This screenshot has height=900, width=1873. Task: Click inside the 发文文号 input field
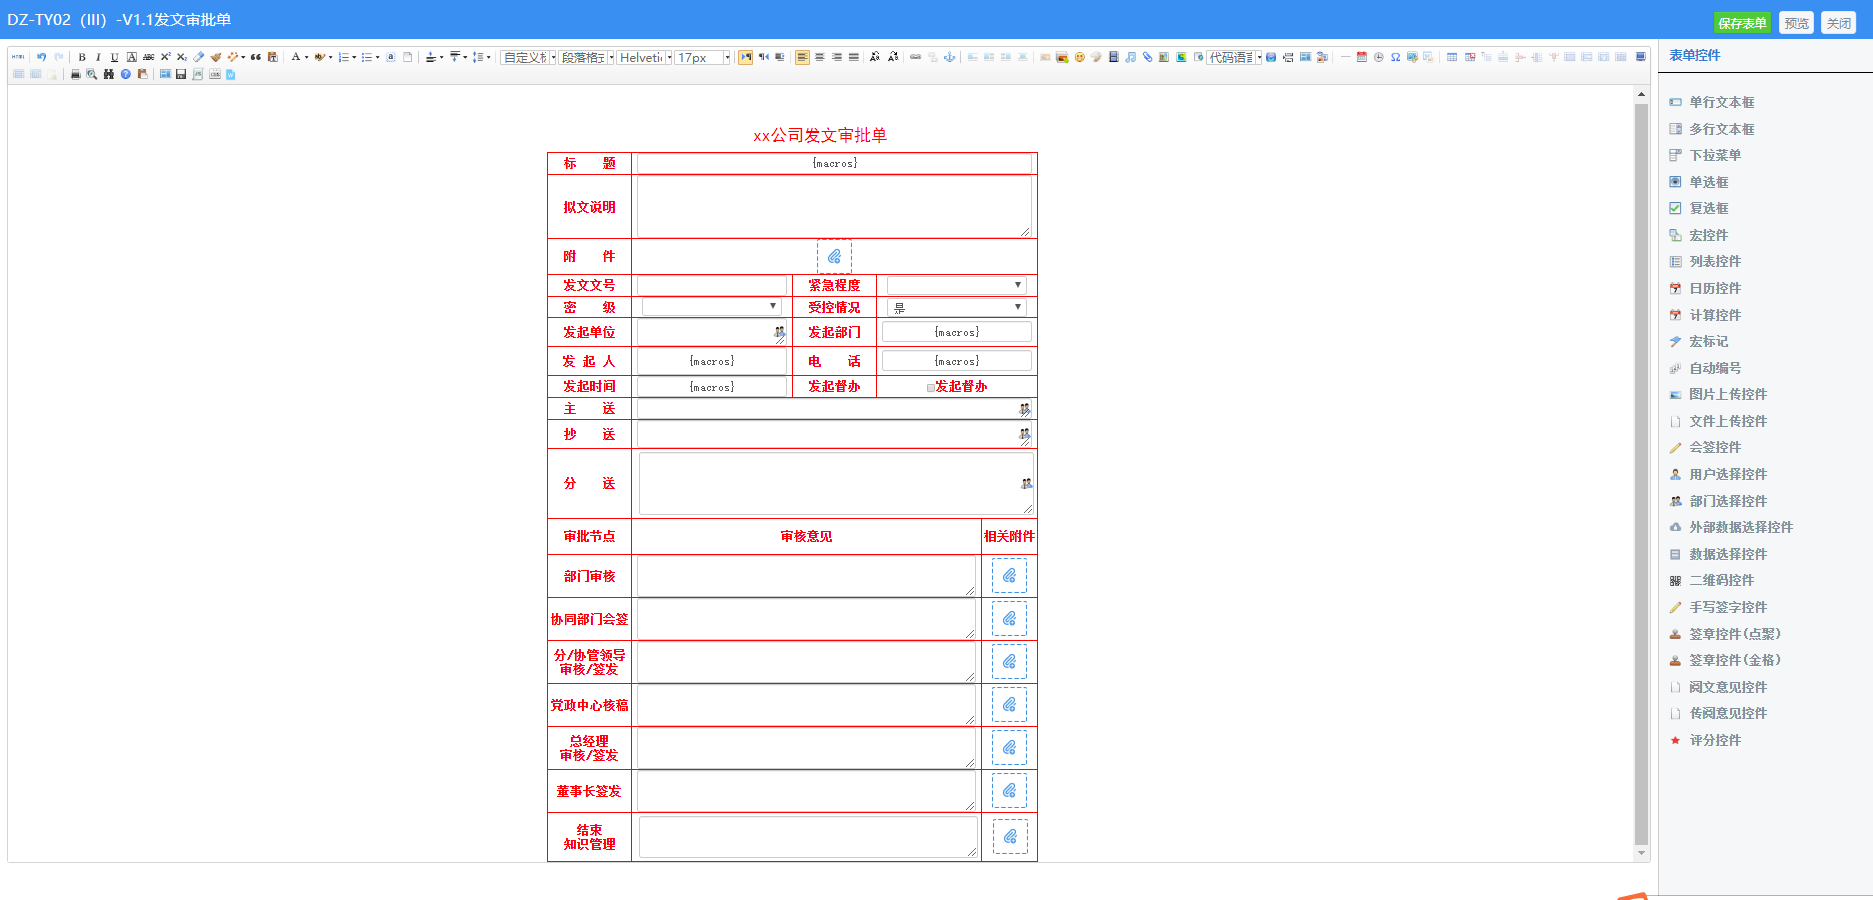coord(710,284)
